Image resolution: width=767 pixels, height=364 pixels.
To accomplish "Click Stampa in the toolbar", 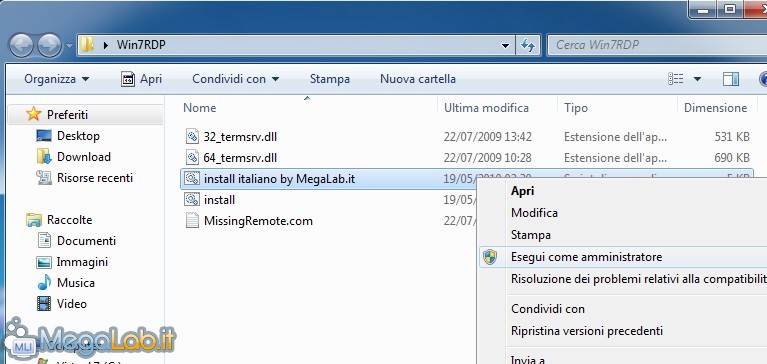I will (330, 79).
